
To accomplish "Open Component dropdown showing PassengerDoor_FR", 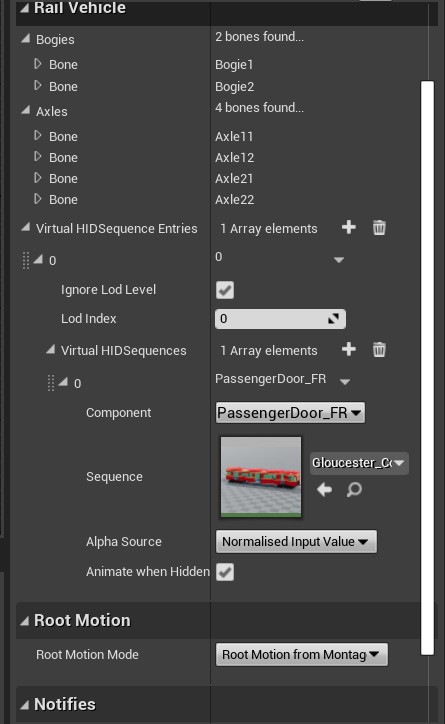I will (x=290, y=412).
